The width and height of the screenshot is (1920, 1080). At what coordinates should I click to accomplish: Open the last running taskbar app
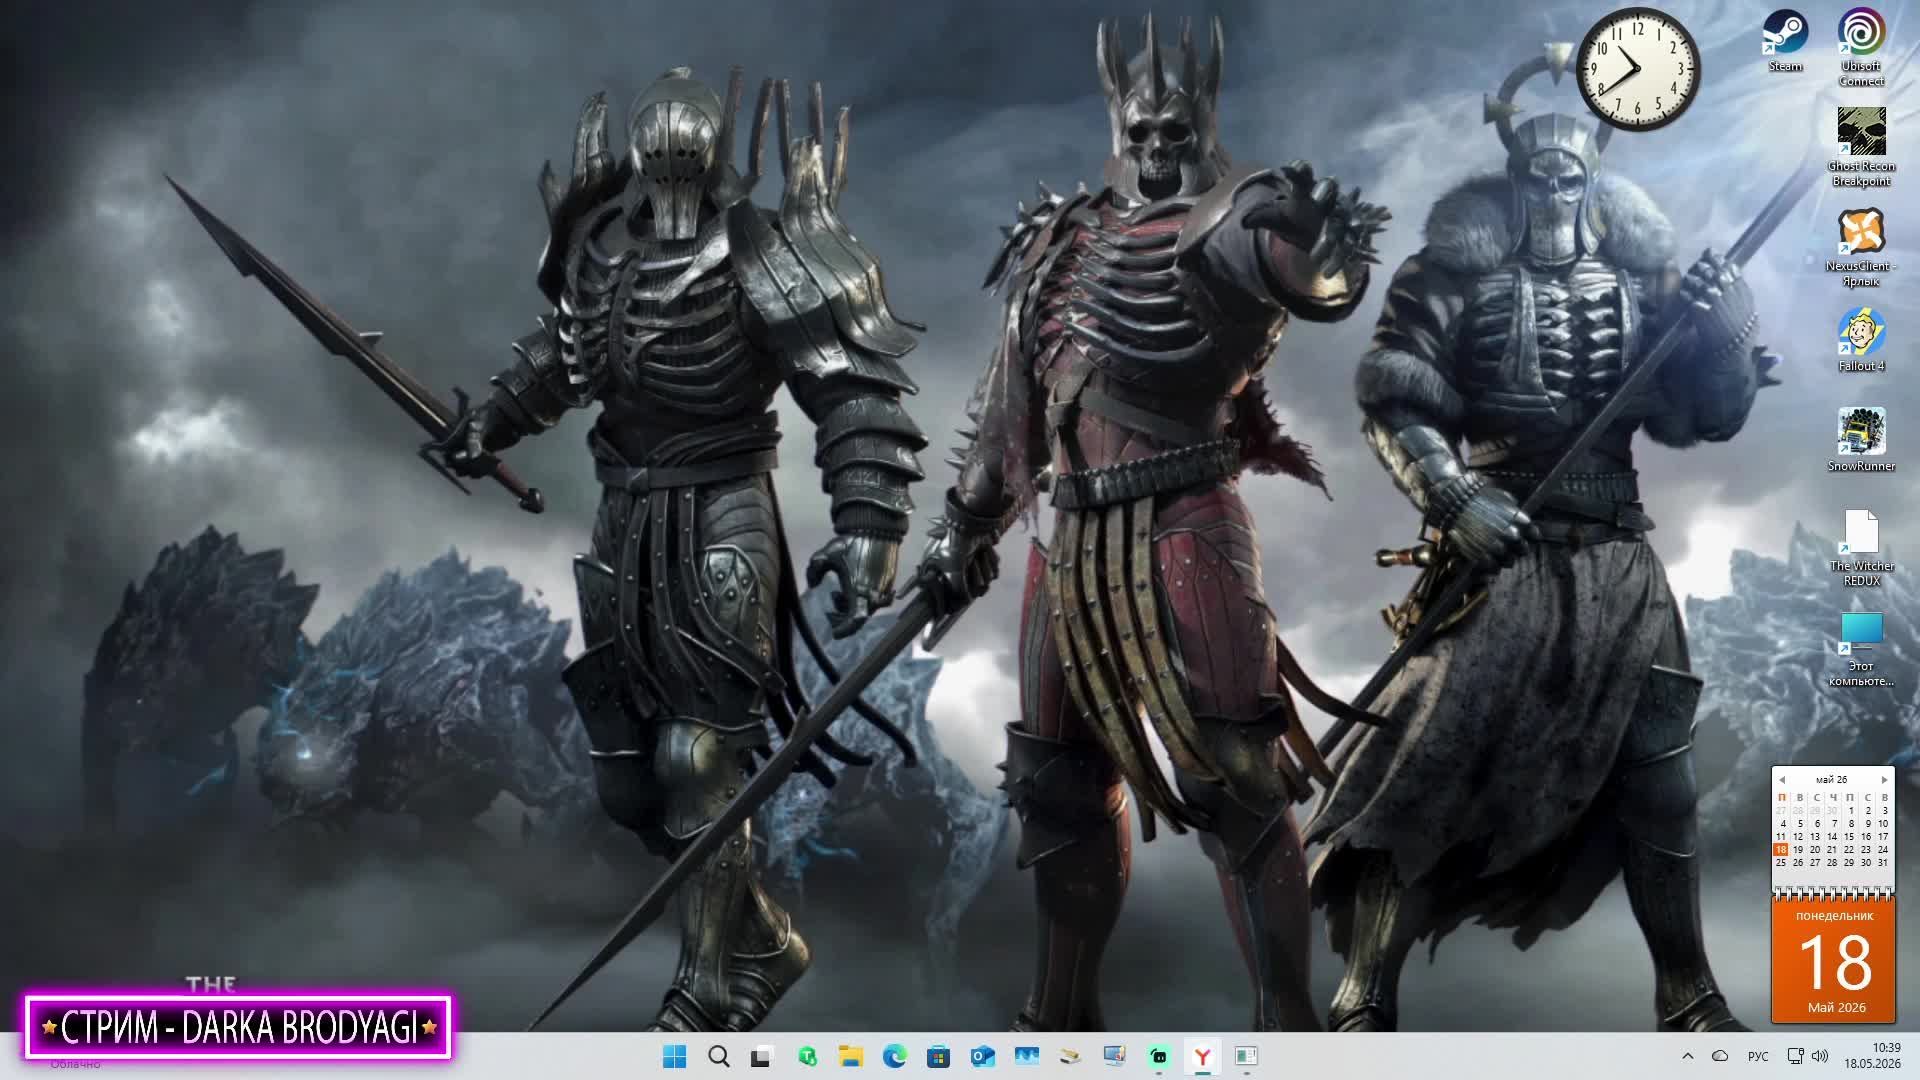(1246, 1056)
